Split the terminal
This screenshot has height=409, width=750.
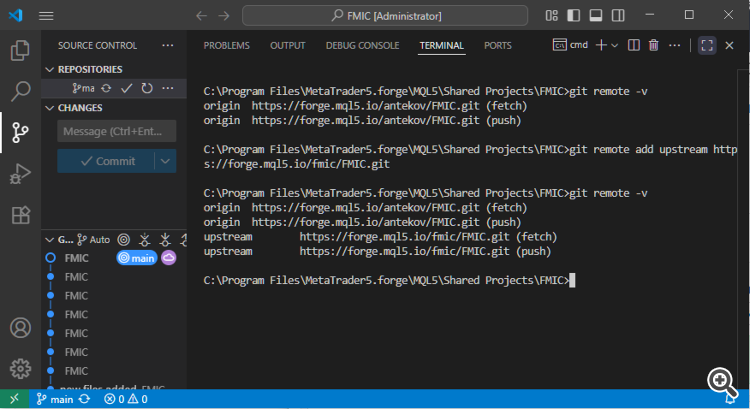click(634, 45)
